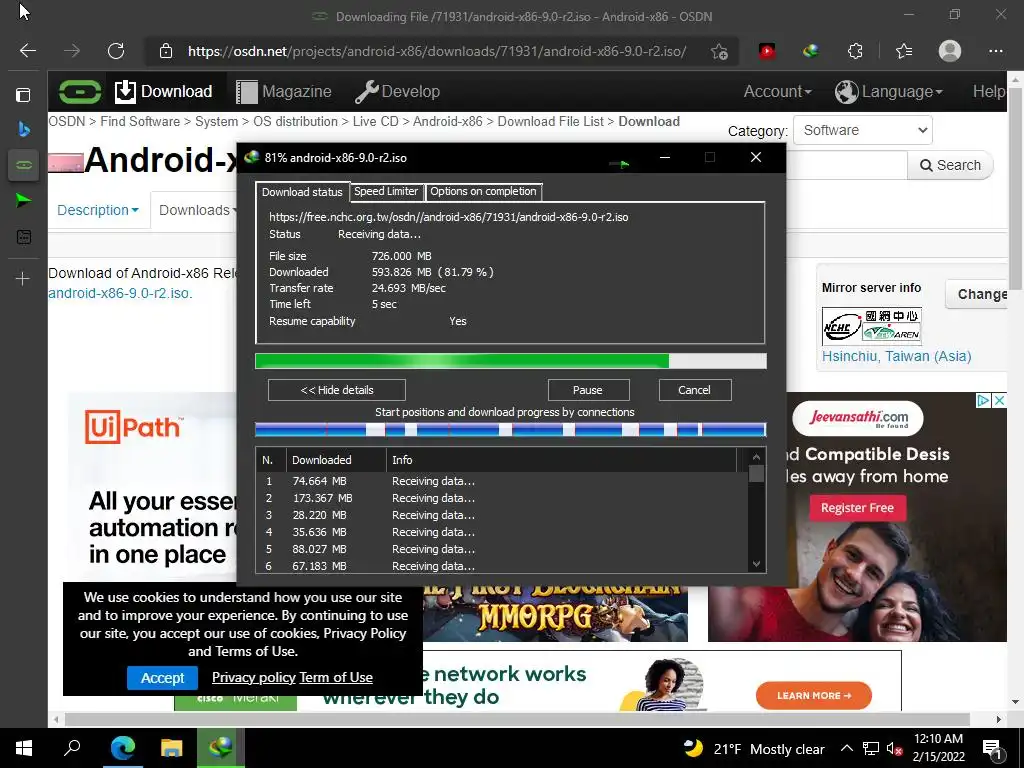Select the fifth sidebar tab icon

(24, 236)
